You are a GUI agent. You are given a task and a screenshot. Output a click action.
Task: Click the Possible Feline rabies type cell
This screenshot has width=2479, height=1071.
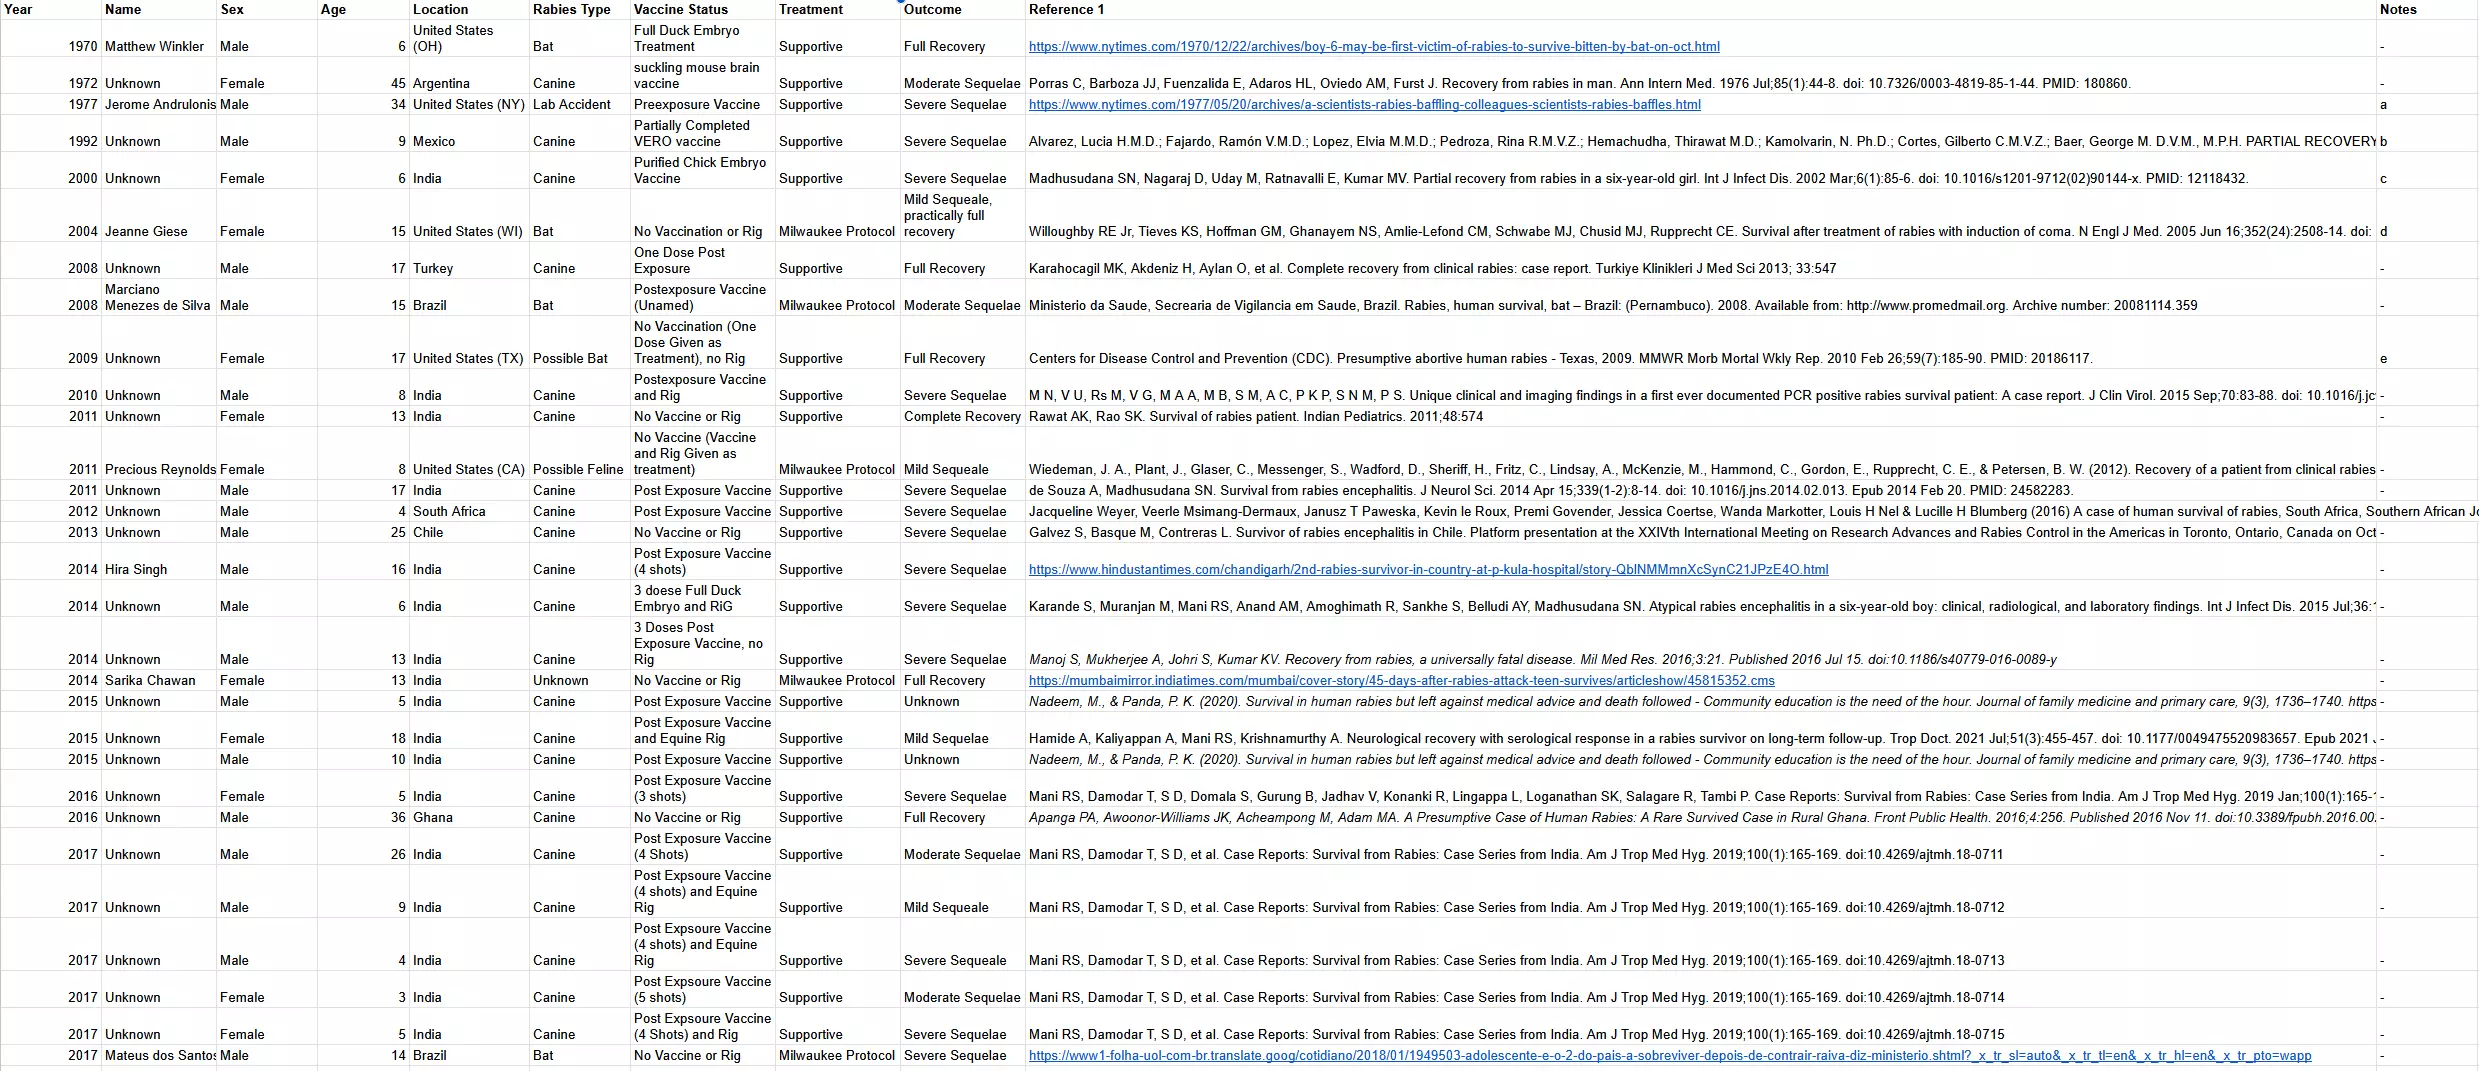click(580, 454)
